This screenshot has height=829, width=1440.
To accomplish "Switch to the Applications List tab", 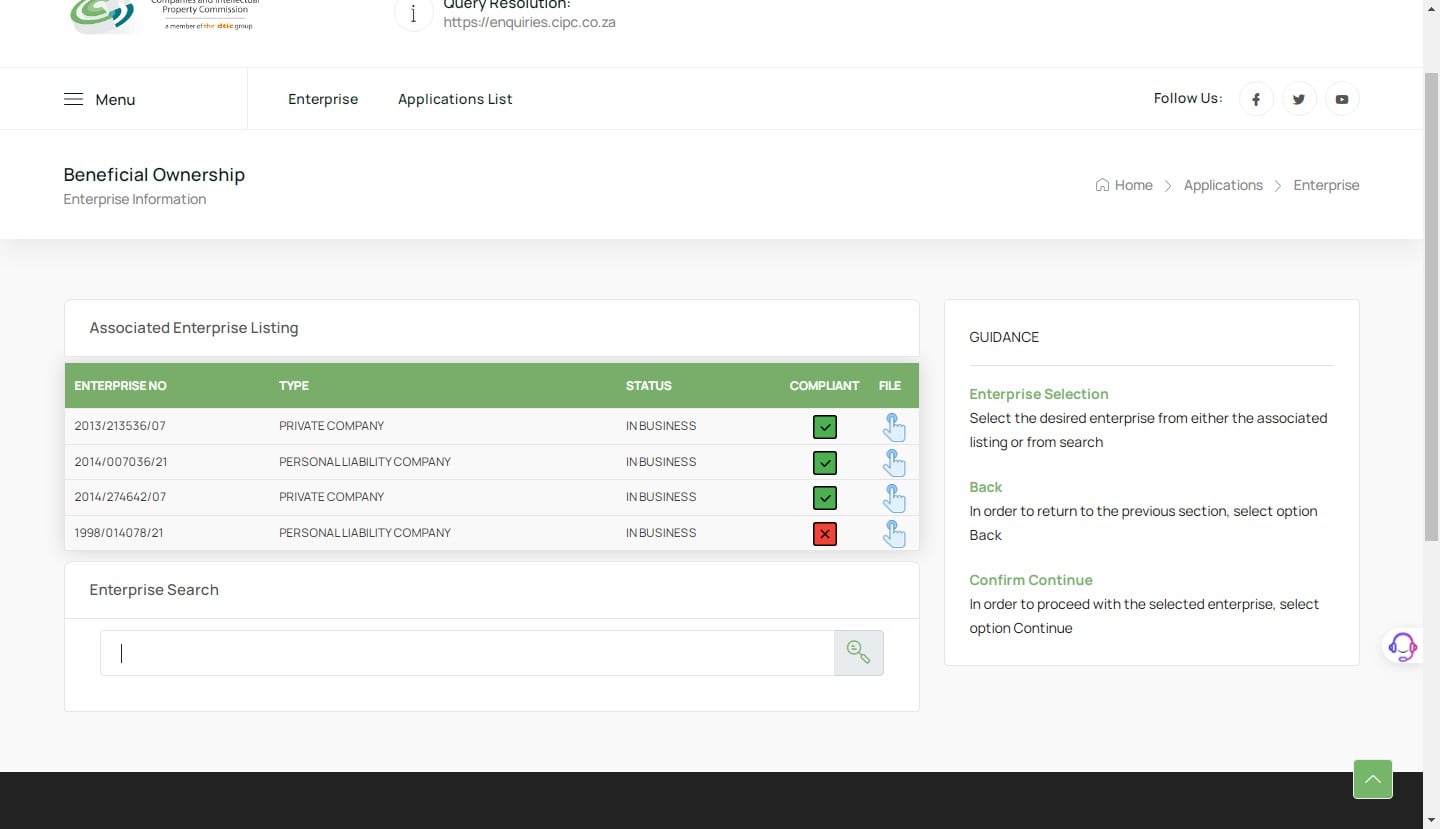I will (455, 98).
